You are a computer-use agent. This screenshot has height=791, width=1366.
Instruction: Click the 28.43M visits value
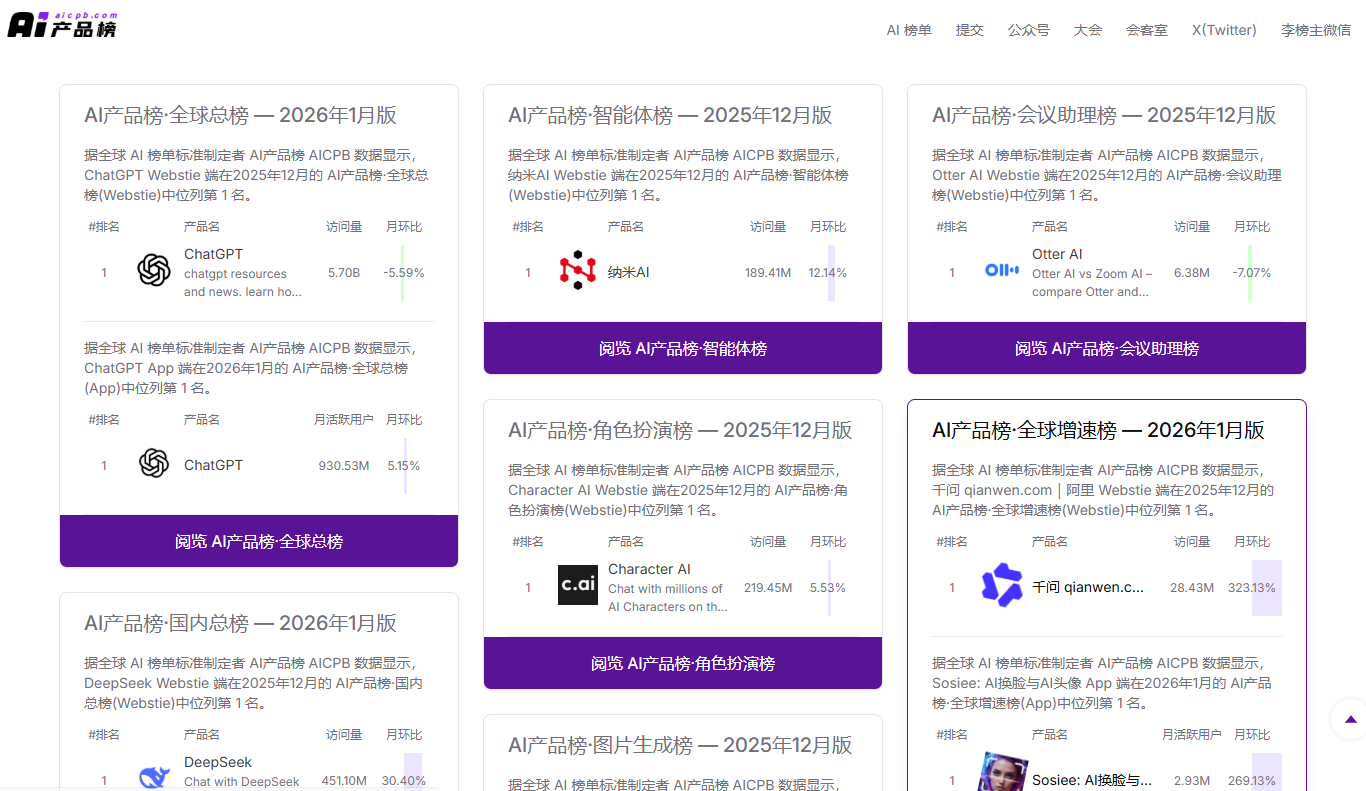(1192, 587)
